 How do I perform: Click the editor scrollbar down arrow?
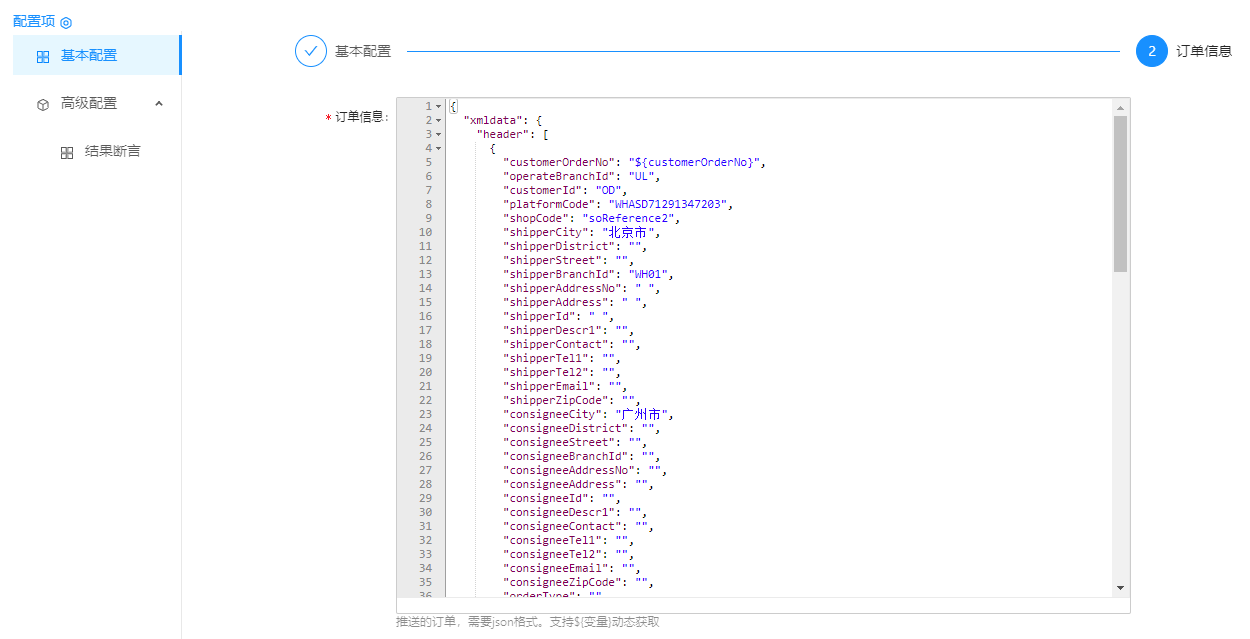coord(1120,587)
